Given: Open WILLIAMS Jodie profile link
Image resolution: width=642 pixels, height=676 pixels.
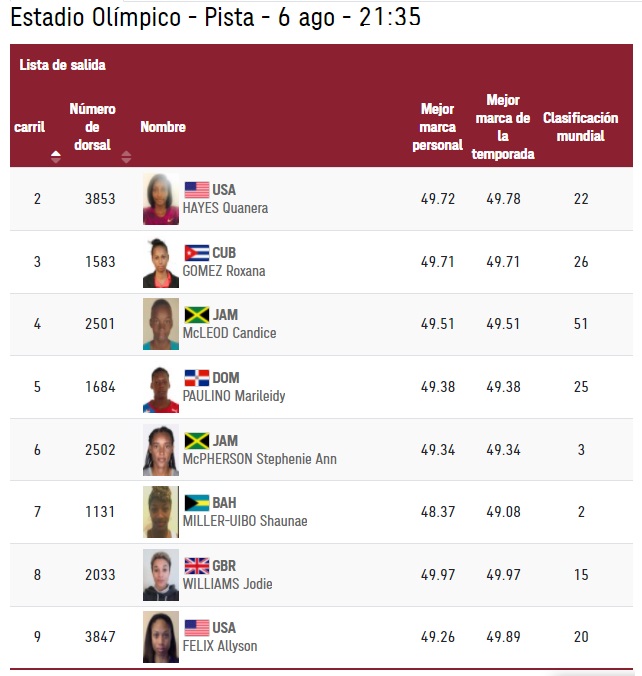Looking at the screenshot, I should pos(227,584).
